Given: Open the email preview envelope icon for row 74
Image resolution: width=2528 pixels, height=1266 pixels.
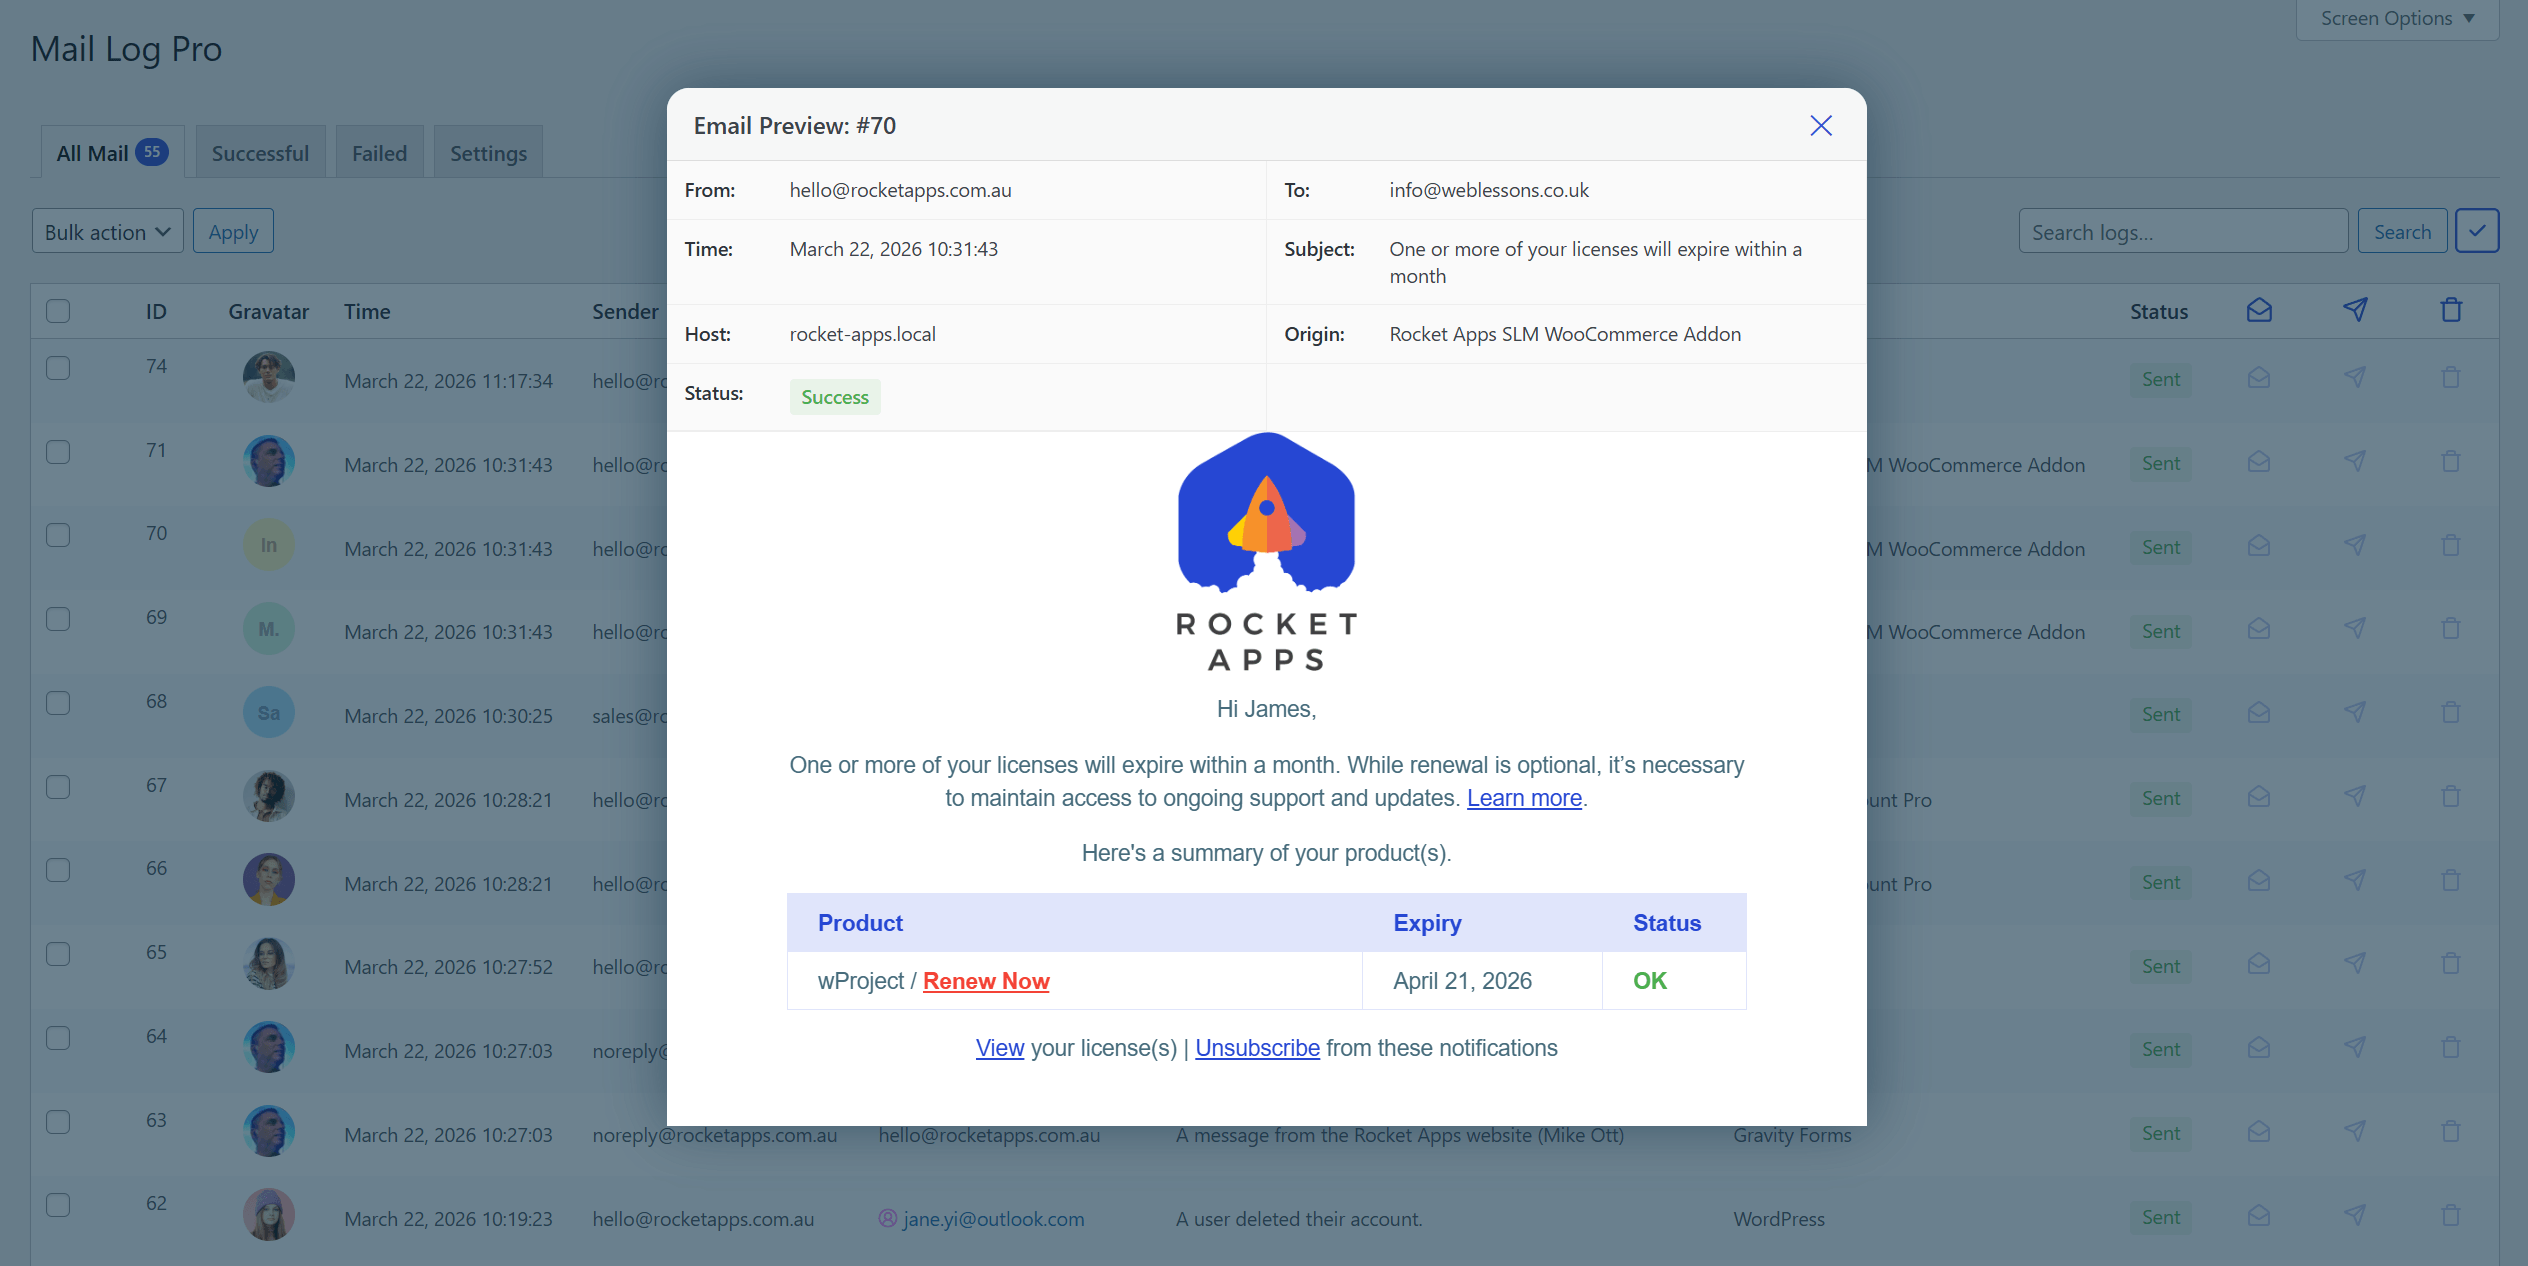Looking at the screenshot, I should tap(2259, 378).
